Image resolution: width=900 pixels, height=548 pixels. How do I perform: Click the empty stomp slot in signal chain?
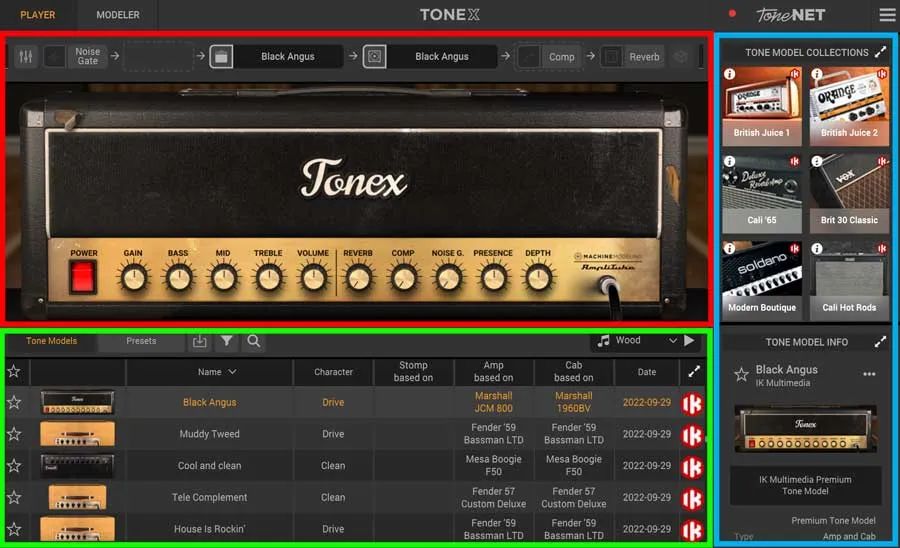pos(159,56)
